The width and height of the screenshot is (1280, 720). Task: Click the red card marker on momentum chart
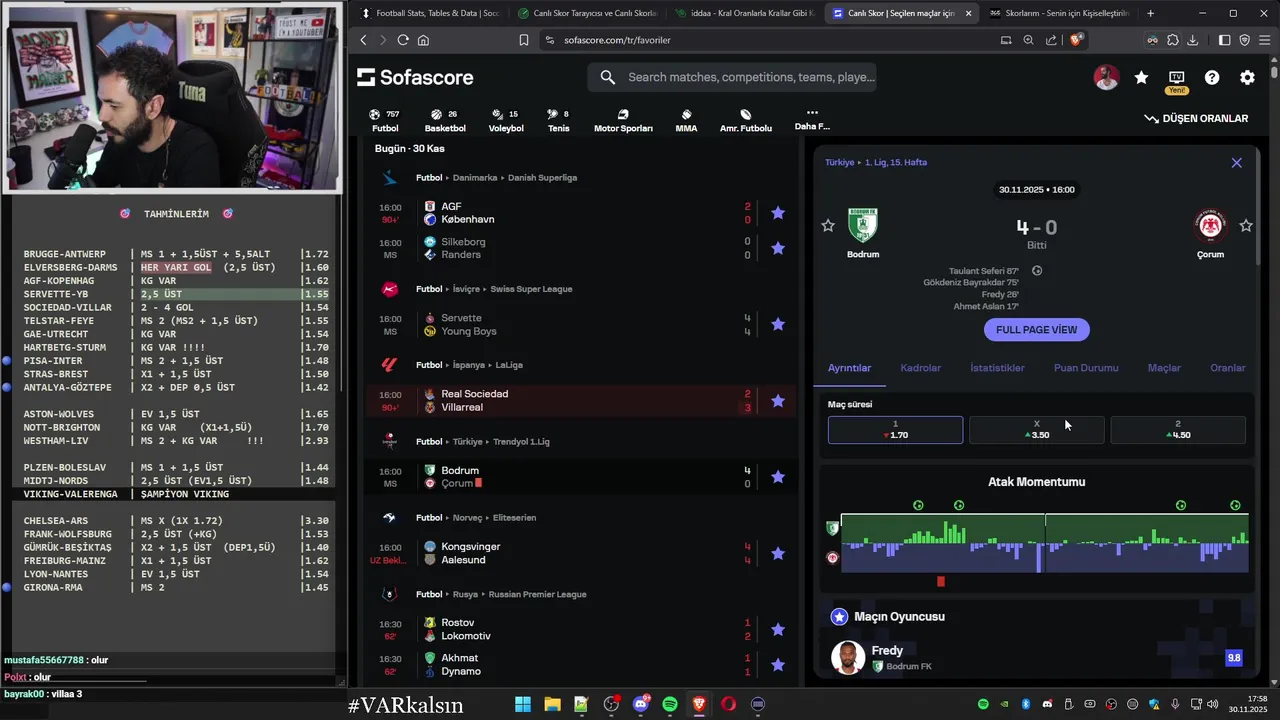941,581
